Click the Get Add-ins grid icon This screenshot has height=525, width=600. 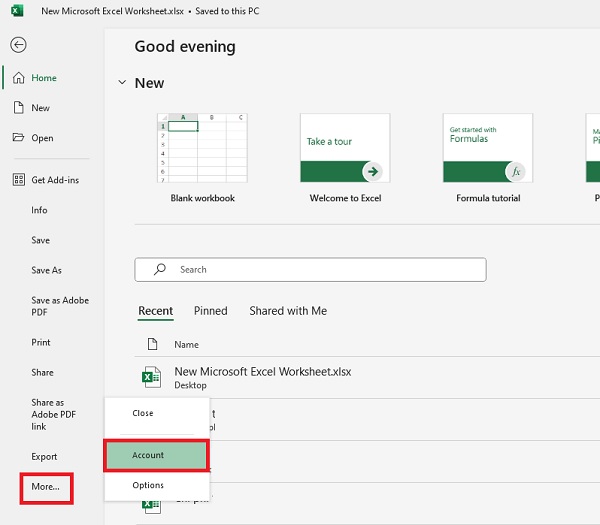(19, 179)
